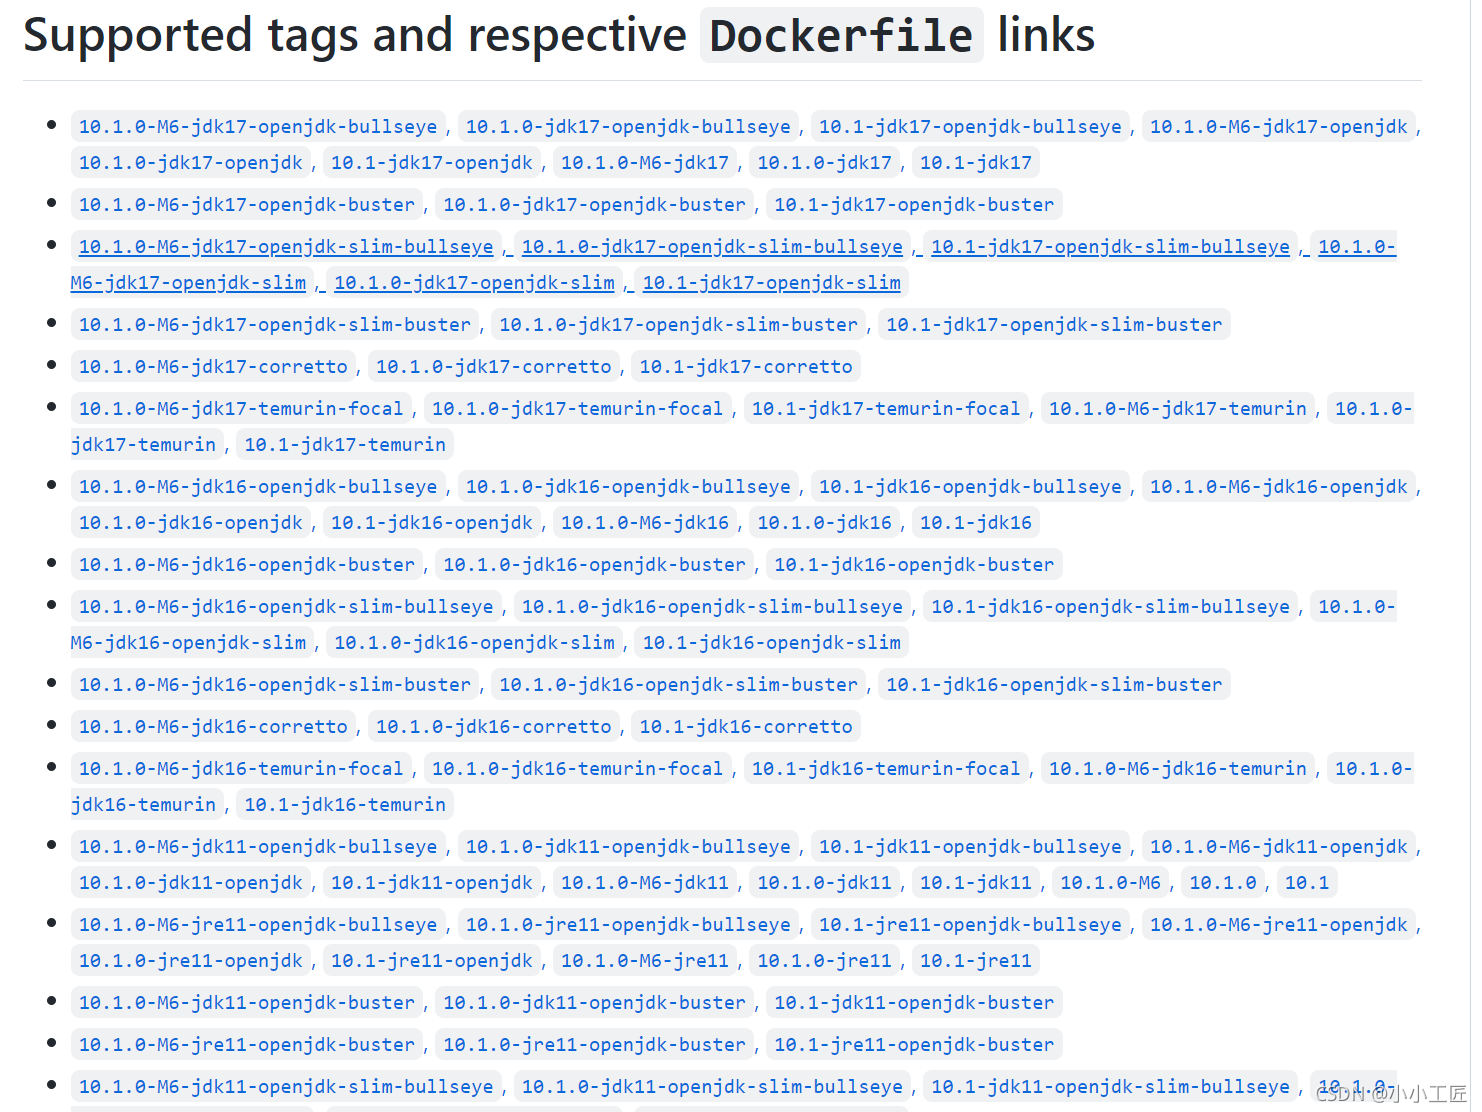Screen dimensions: 1482x1112
Task: Follow the 10.1-jdk17-temurin tag link
Action: (x=345, y=445)
